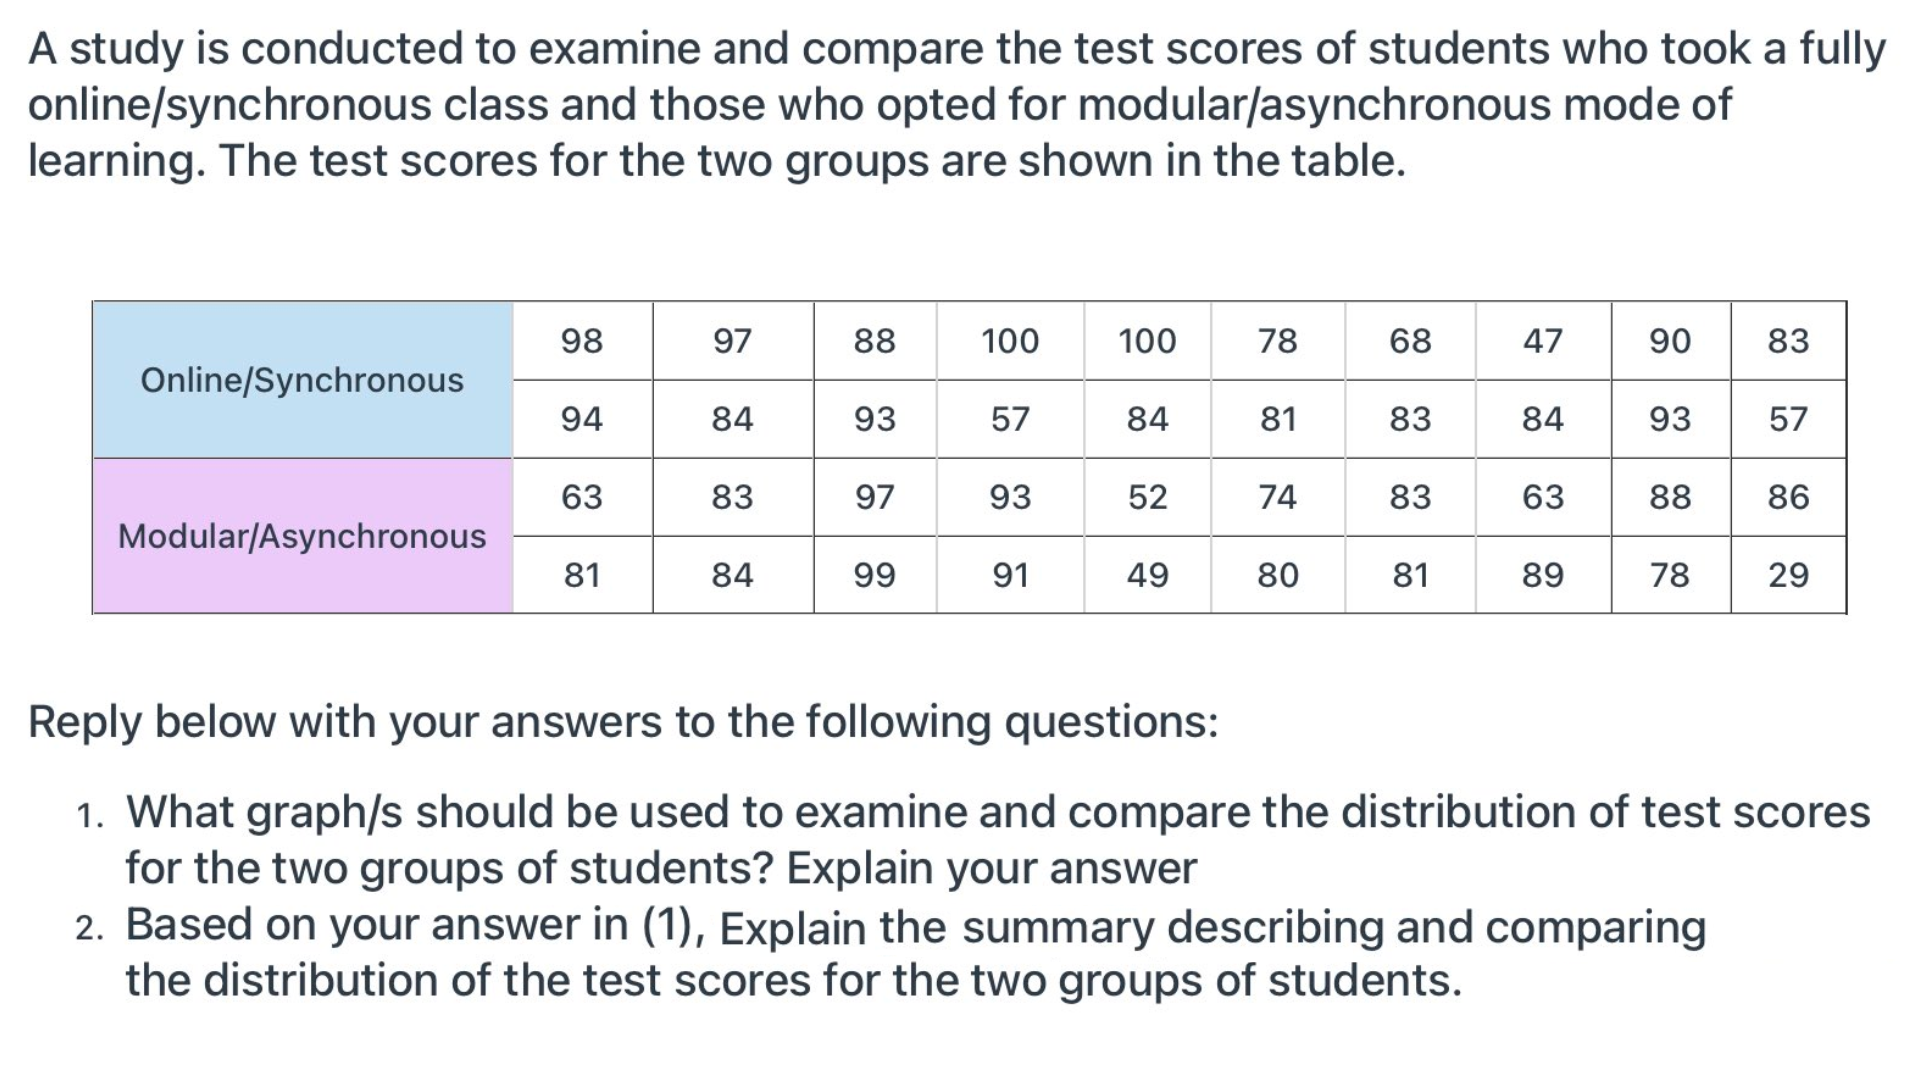Click the study description paragraph at top

click(x=957, y=105)
